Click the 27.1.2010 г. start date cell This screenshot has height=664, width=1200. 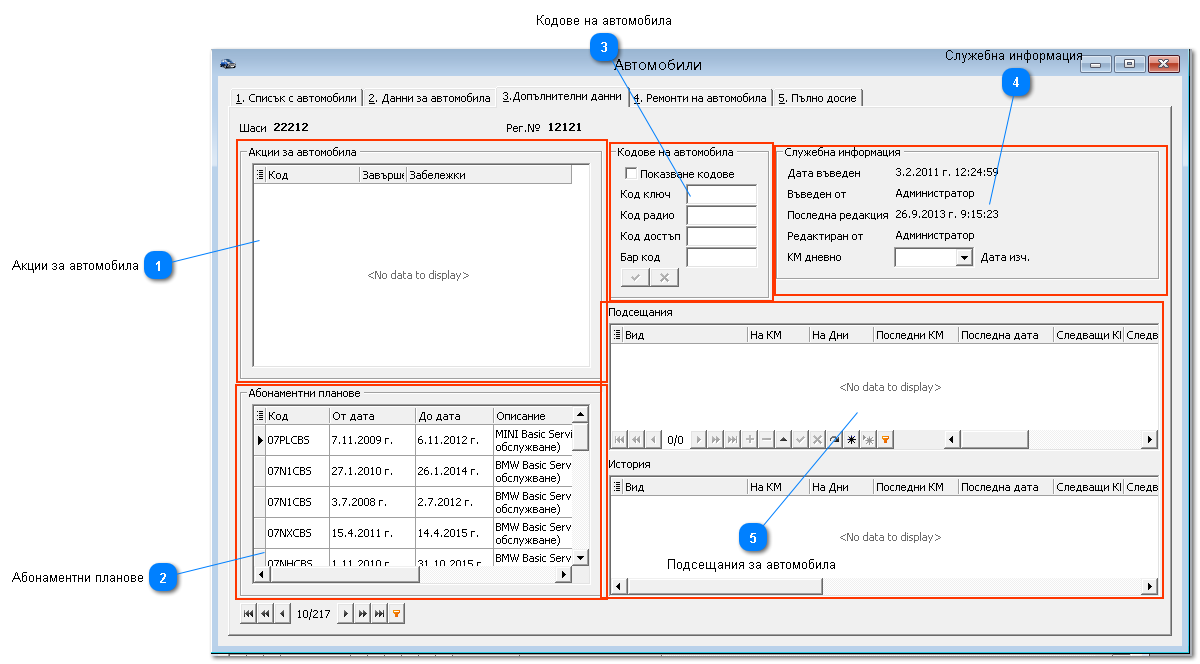[x=372, y=471]
